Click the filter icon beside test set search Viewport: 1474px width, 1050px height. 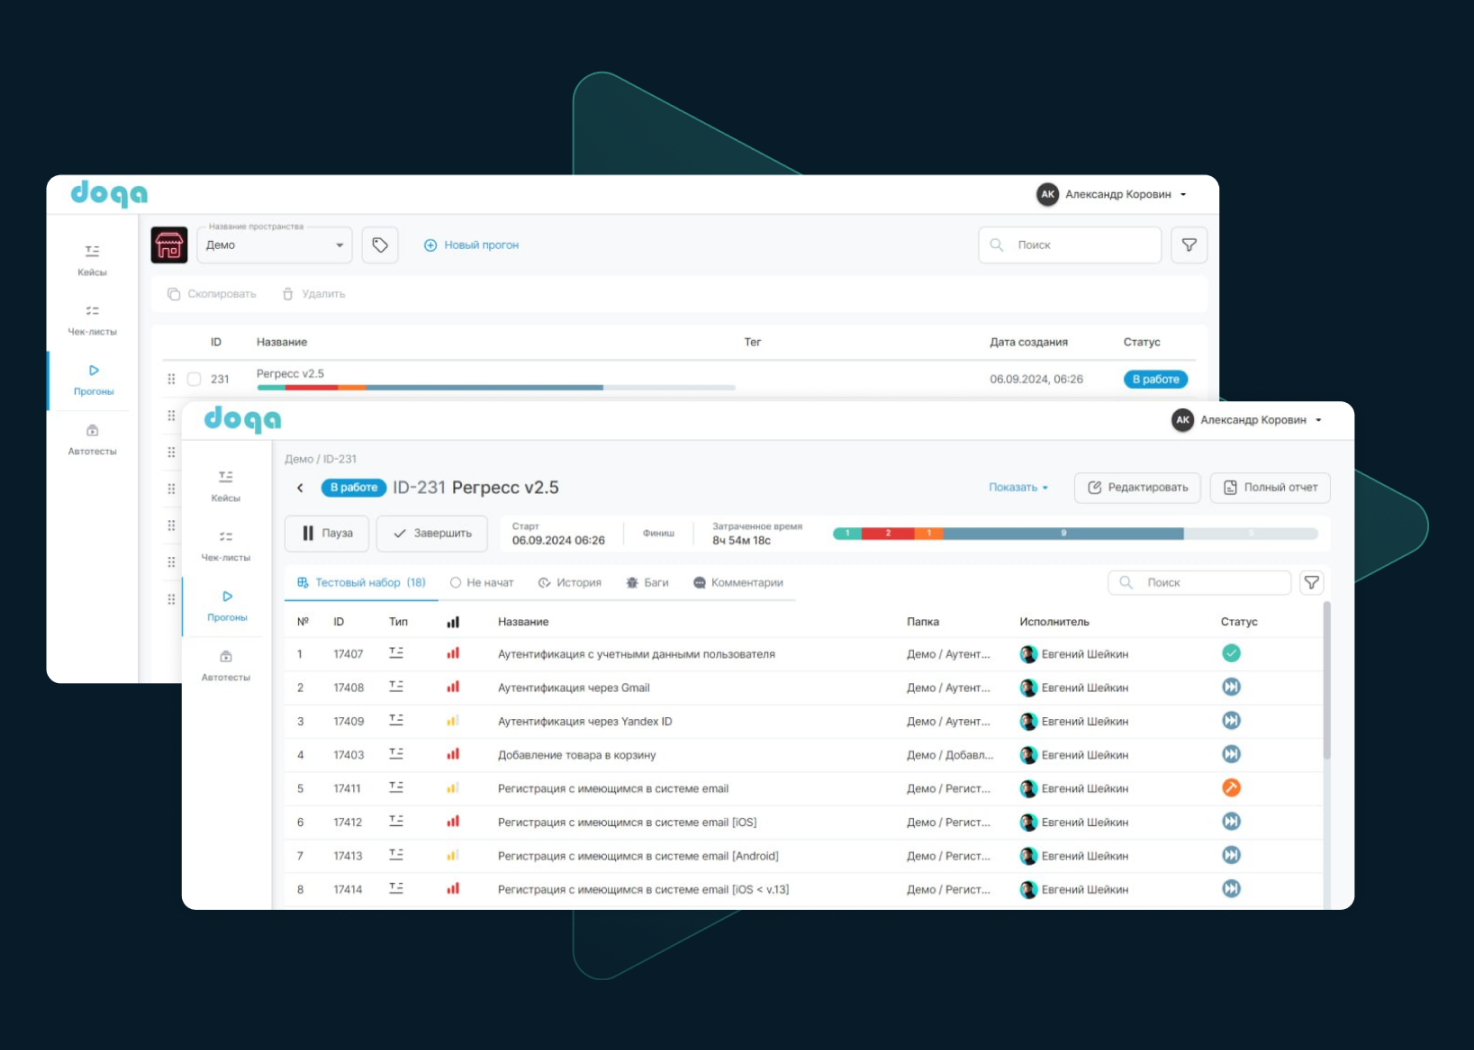tap(1311, 583)
